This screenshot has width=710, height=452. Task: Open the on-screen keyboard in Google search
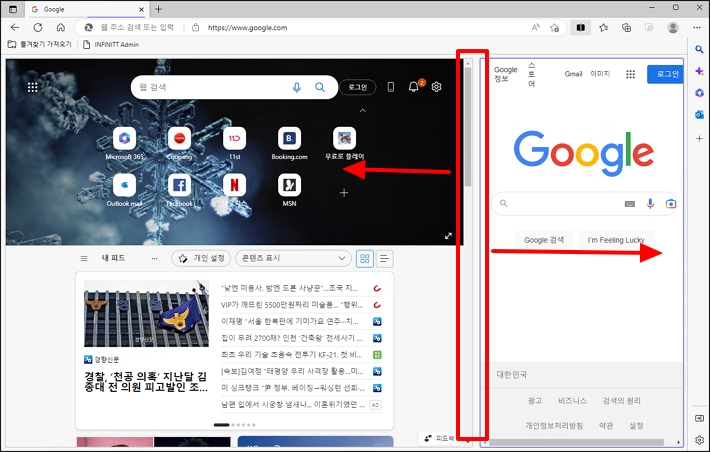[x=630, y=204]
